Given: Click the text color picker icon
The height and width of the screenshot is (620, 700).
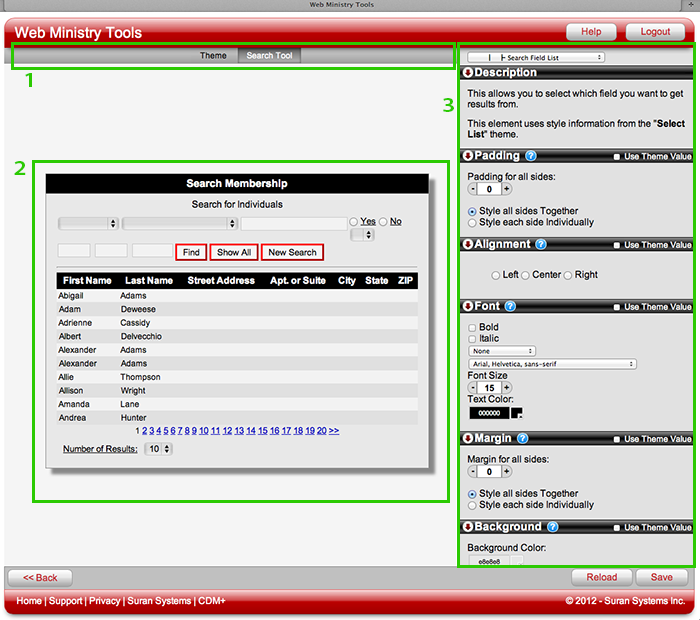Looking at the screenshot, I should tap(517, 412).
